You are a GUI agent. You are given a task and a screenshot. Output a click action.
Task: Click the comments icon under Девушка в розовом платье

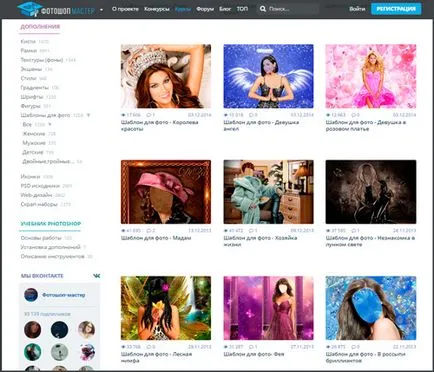tap(354, 115)
